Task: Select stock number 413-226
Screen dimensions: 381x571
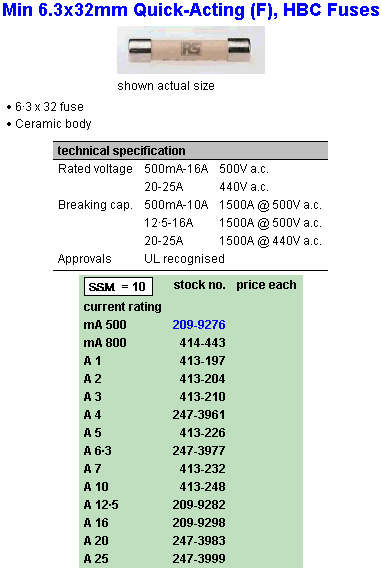Action: pyautogui.click(x=203, y=433)
